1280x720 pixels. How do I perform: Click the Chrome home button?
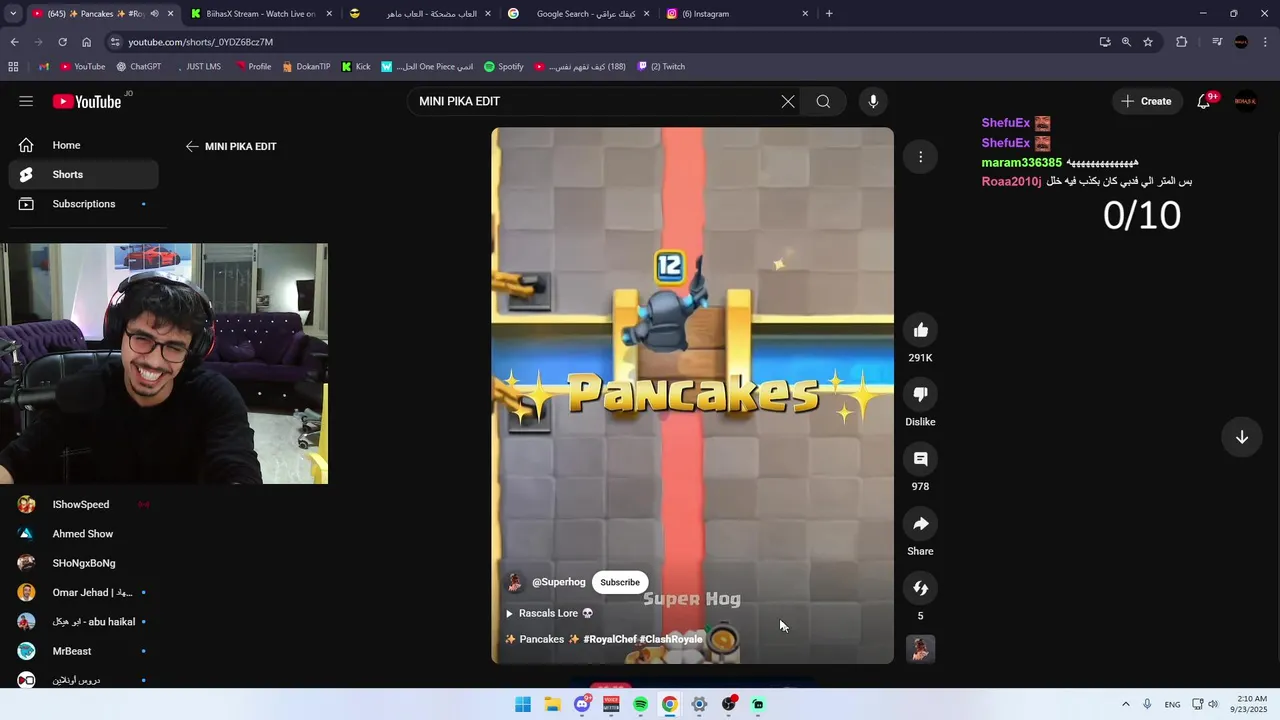(x=87, y=42)
